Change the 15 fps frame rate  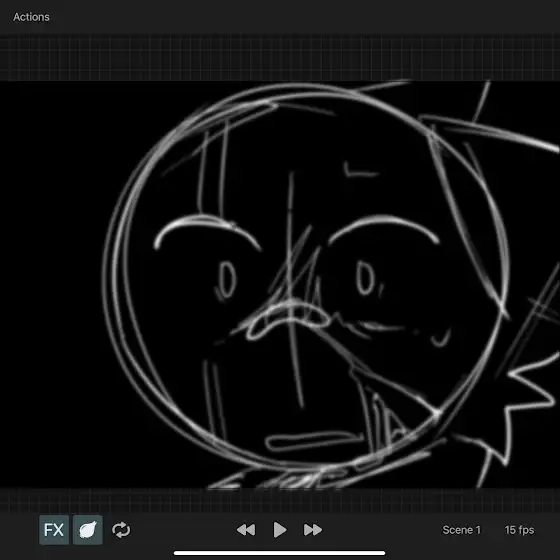coord(519,530)
